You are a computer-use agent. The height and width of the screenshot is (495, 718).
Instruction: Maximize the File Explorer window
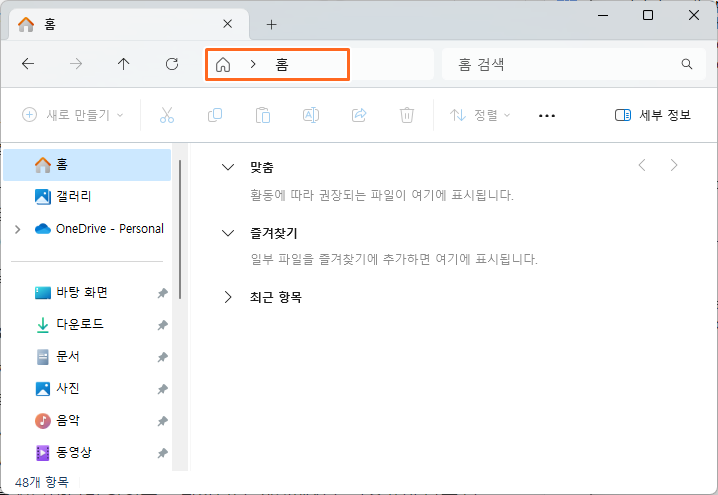coord(648,15)
